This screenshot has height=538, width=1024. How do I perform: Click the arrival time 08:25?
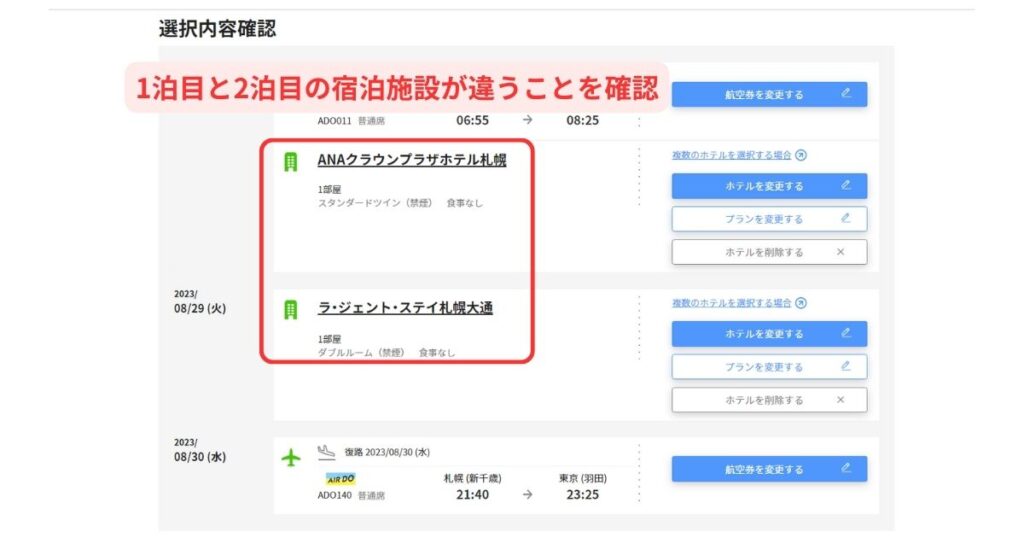[x=583, y=120]
